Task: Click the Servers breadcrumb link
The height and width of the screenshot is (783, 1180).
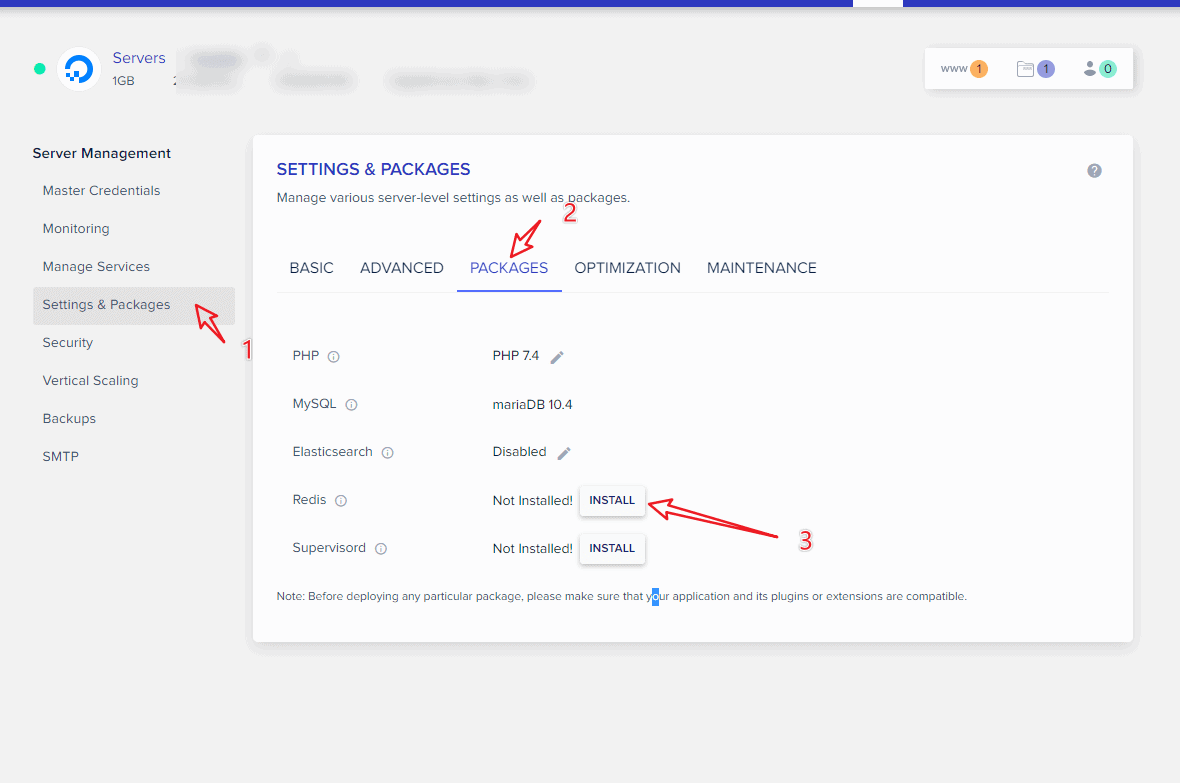Action: (x=139, y=58)
